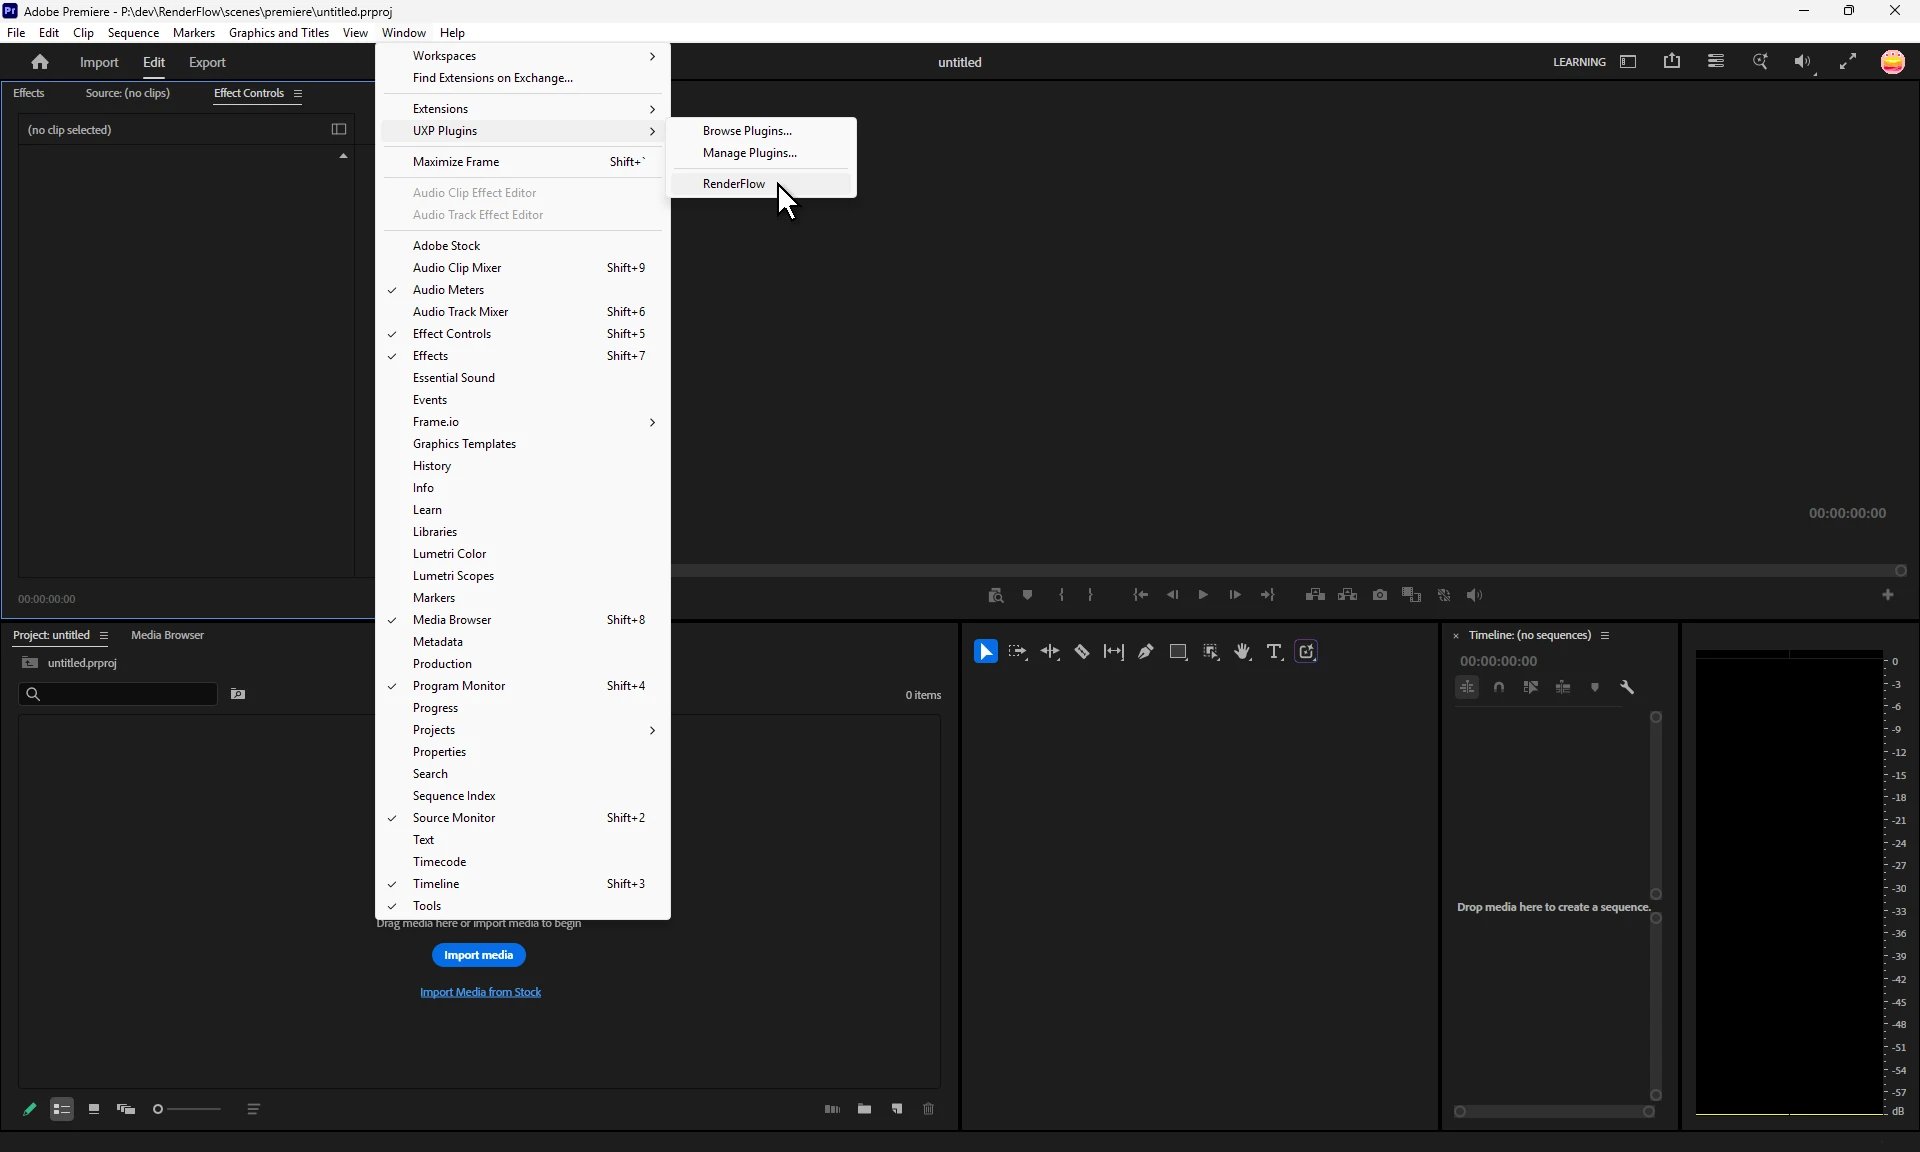Click the Add Marker icon in Program Monitor
Viewport: 1920px width, 1152px height.
[x=1028, y=595]
